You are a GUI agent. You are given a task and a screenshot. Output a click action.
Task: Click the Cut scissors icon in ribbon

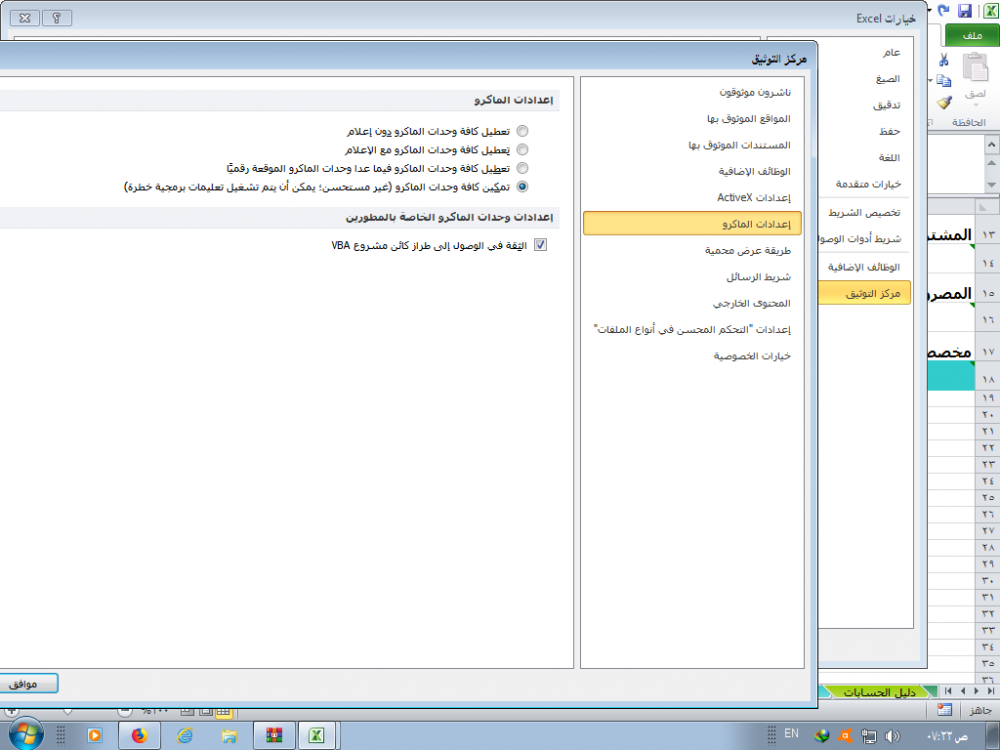(x=944, y=60)
